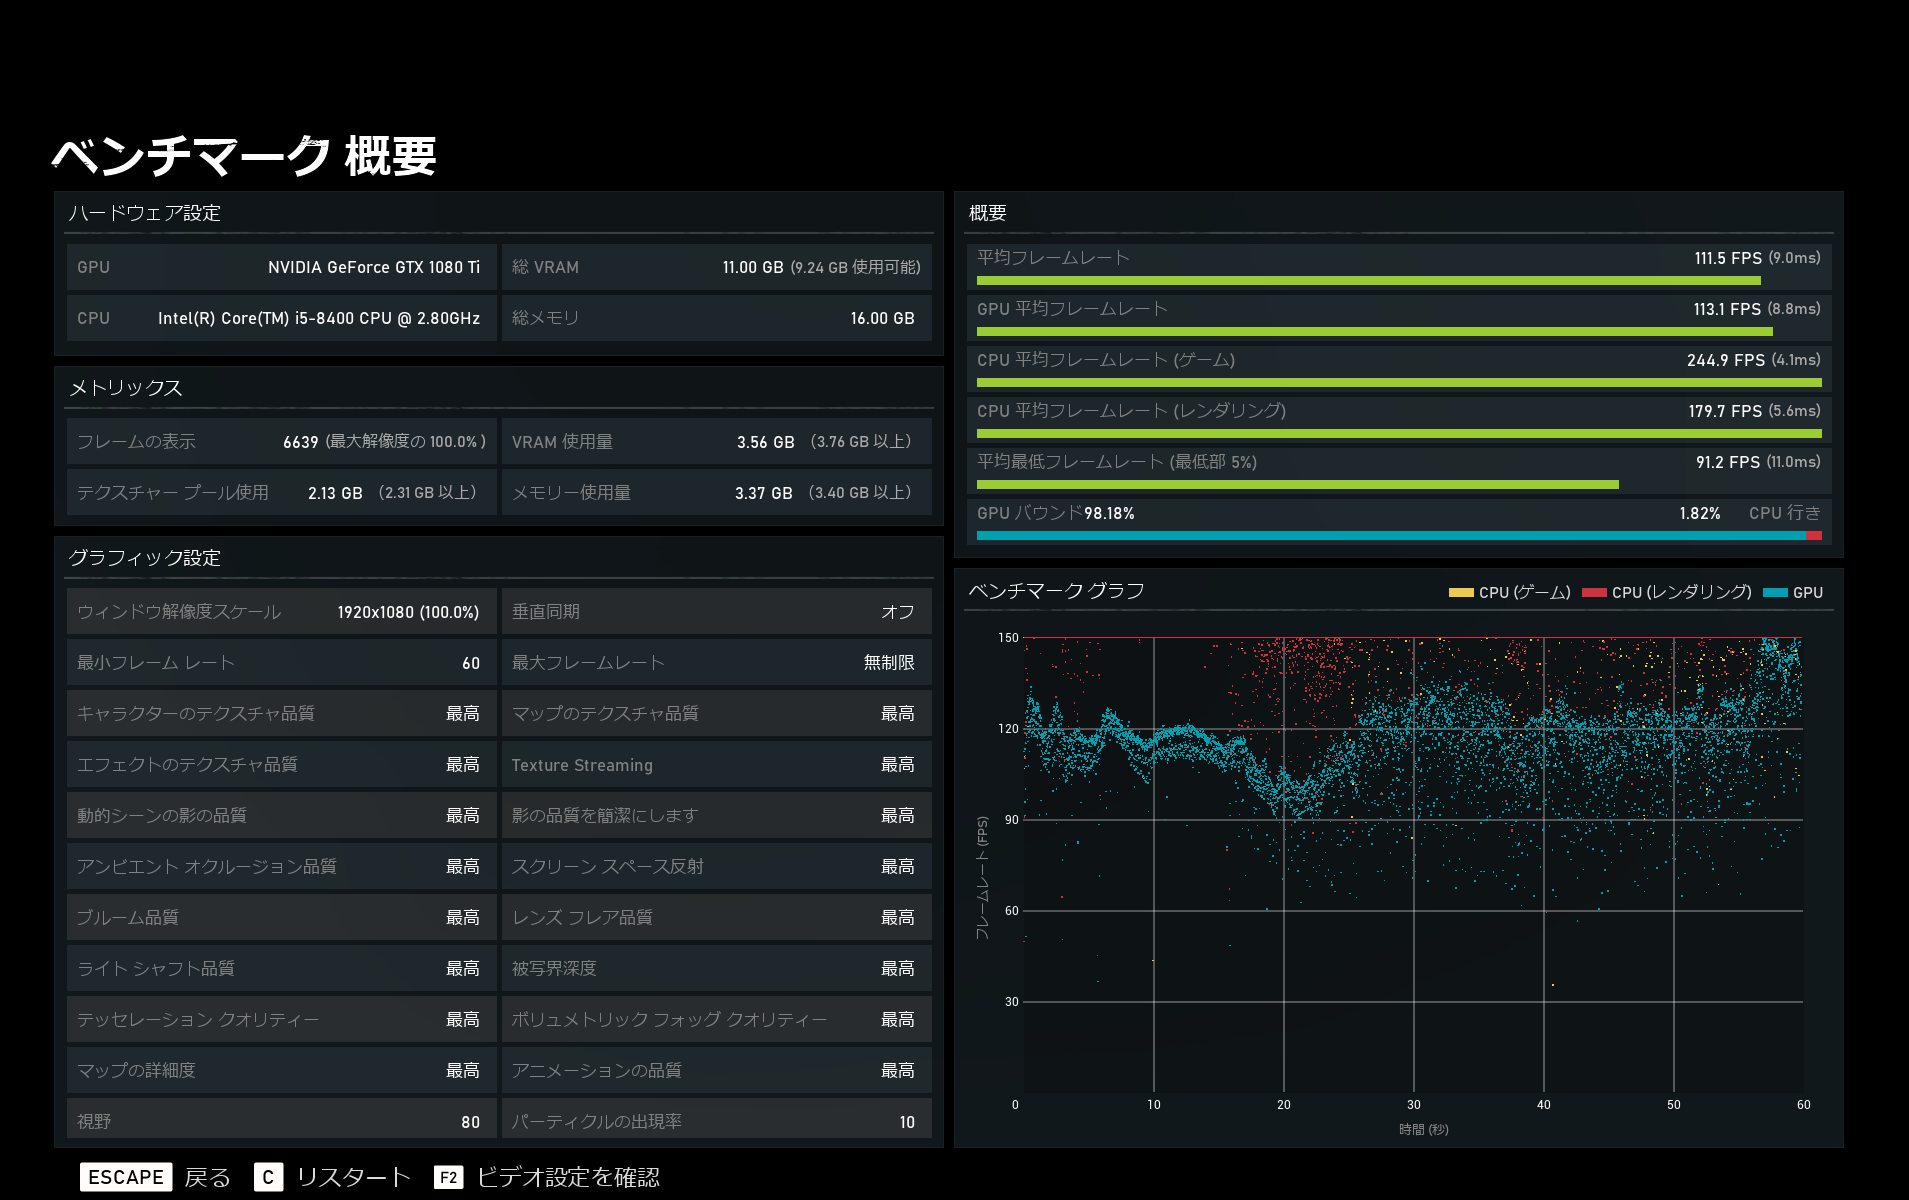The height and width of the screenshot is (1200, 1909).
Task: Click the VRAM 使用量 metric row
Action: pos(716,441)
